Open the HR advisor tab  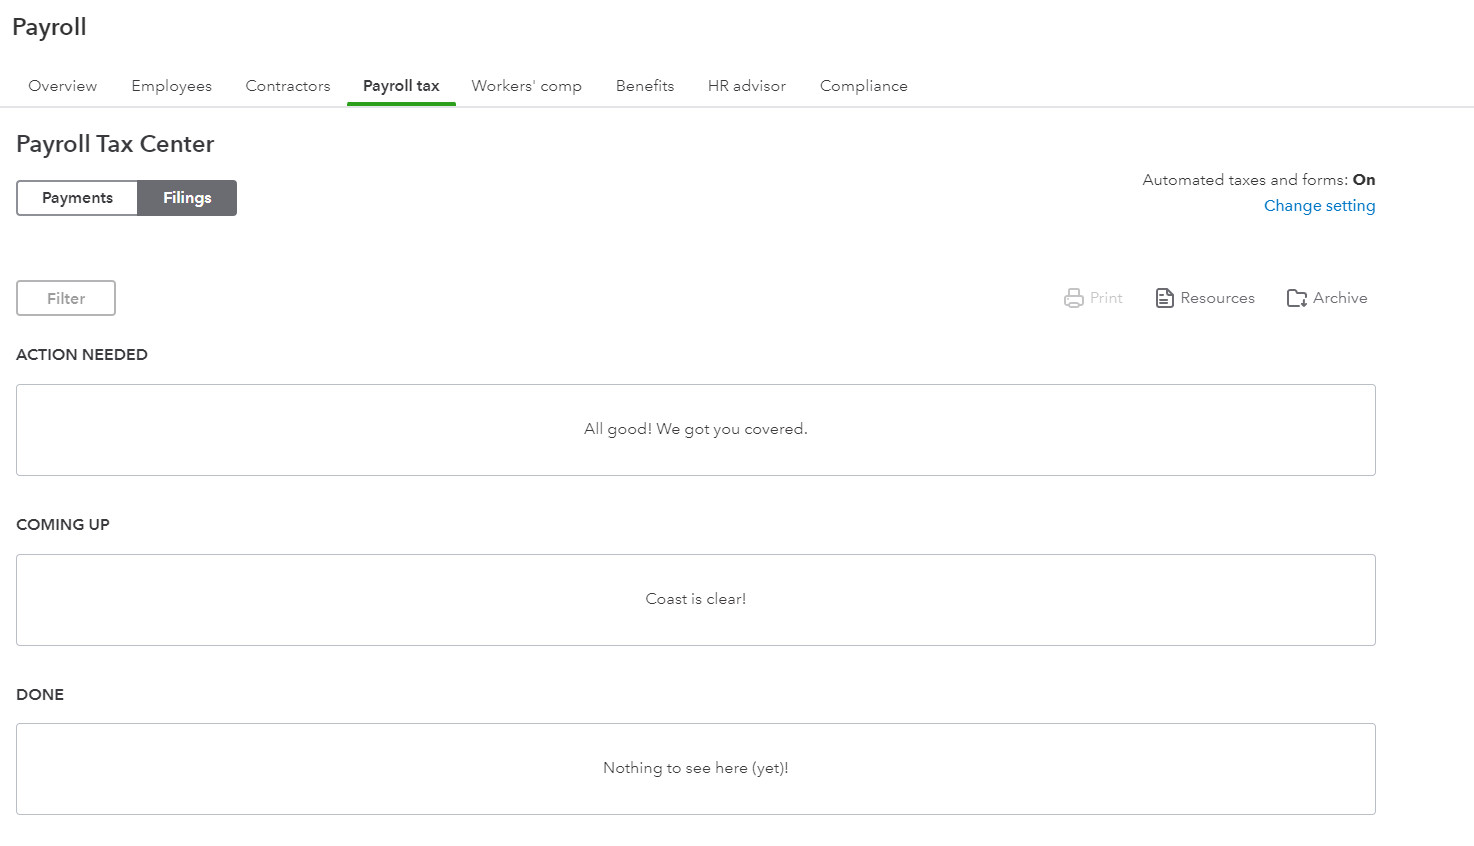coord(747,86)
